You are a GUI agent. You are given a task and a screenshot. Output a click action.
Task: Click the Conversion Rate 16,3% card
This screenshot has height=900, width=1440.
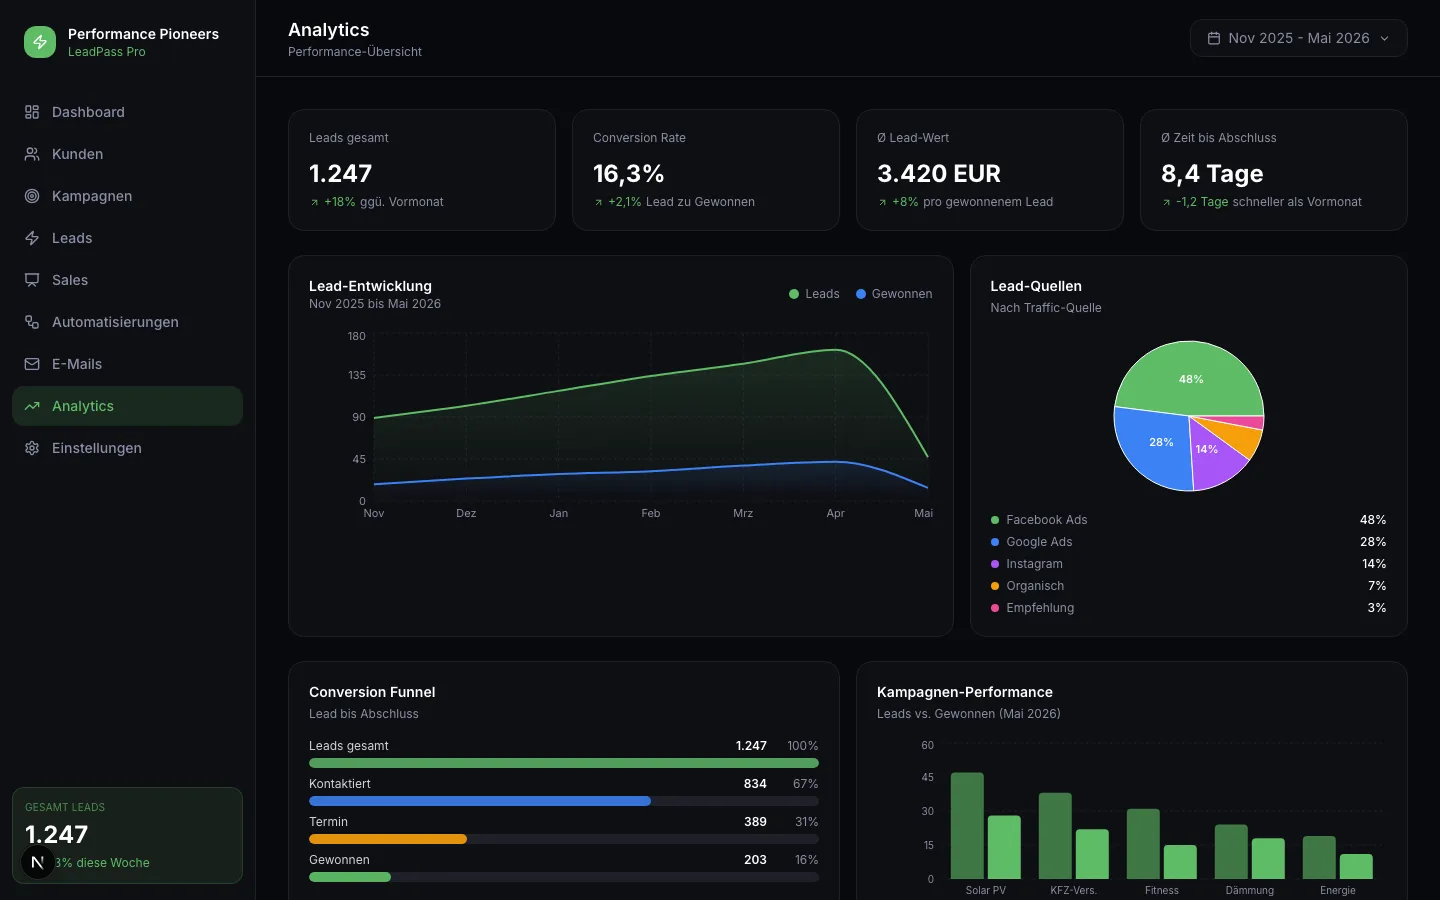[x=706, y=170]
